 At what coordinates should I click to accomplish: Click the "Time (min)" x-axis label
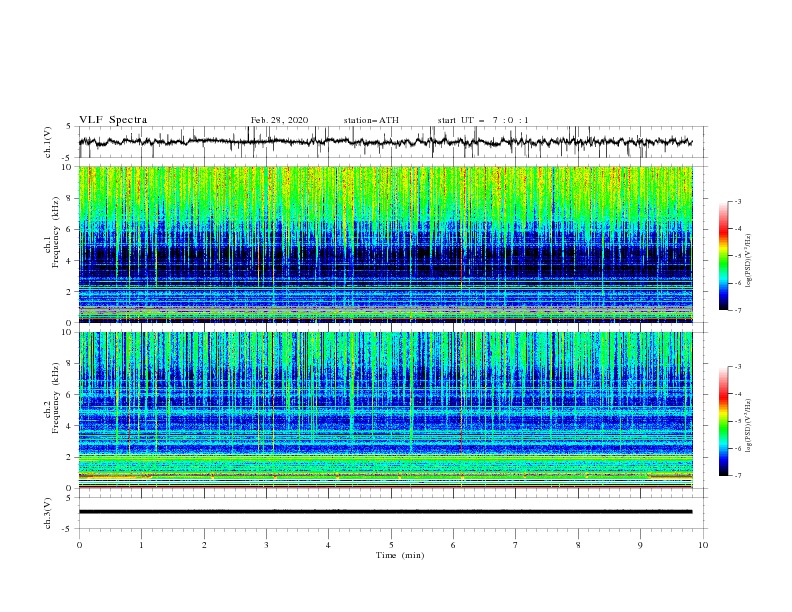400,555
